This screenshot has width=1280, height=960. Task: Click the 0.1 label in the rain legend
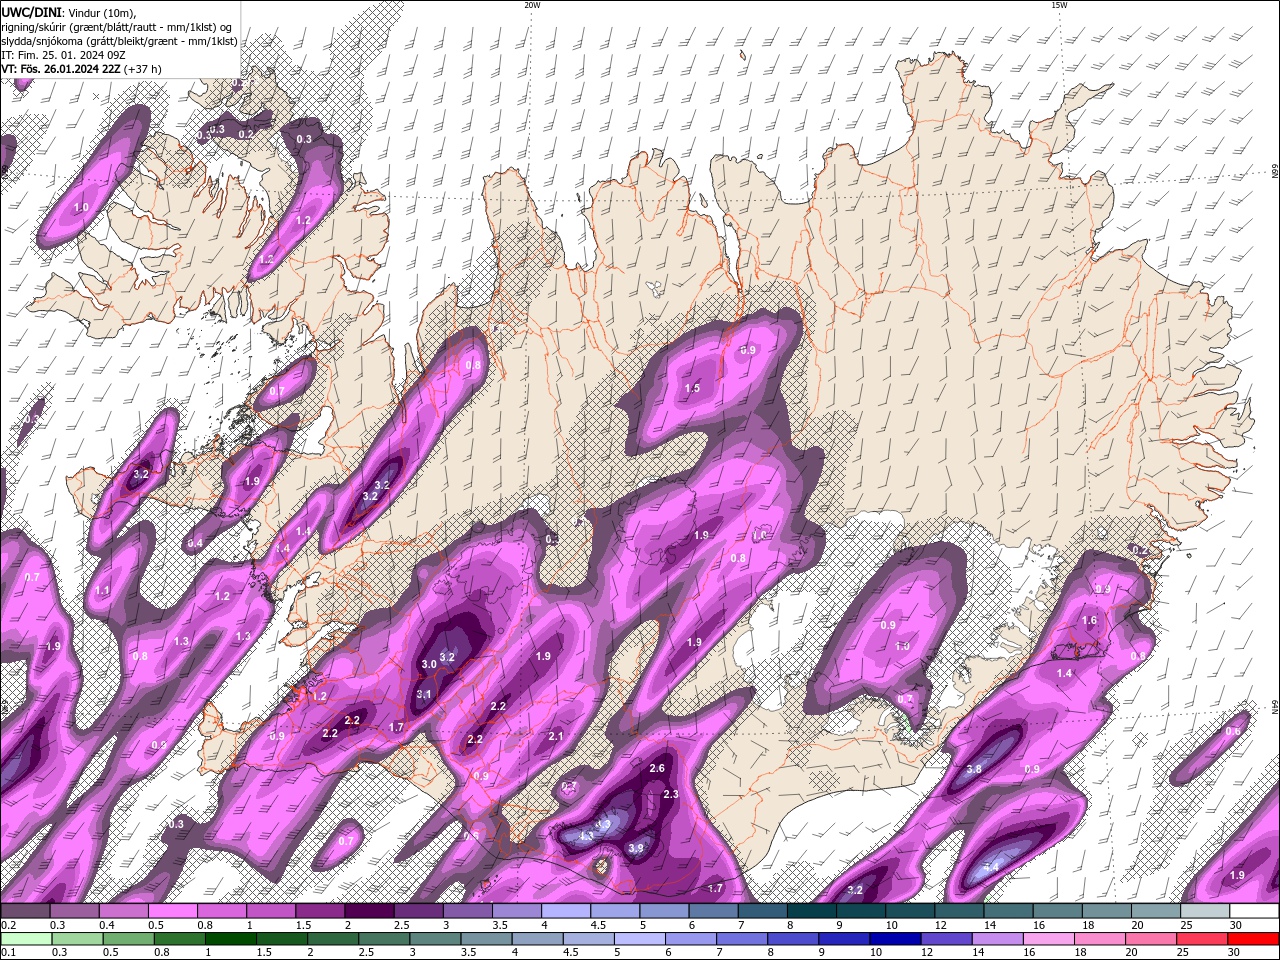point(7,953)
